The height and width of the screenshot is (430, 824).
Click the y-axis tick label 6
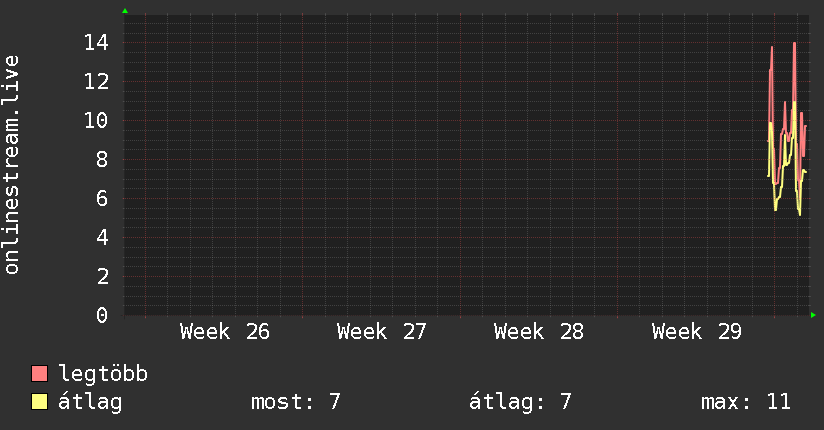click(x=102, y=198)
